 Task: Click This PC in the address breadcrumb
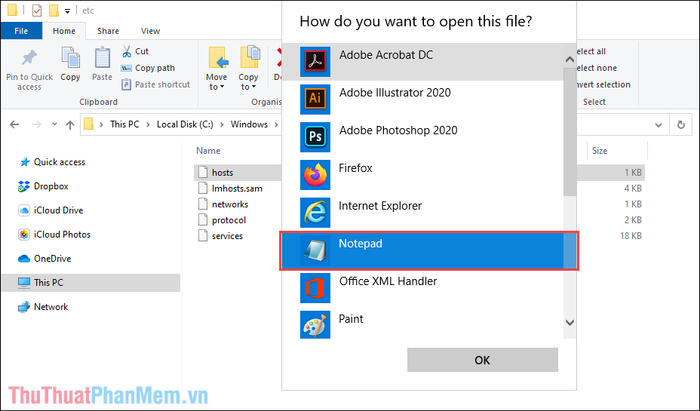[125, 125]
